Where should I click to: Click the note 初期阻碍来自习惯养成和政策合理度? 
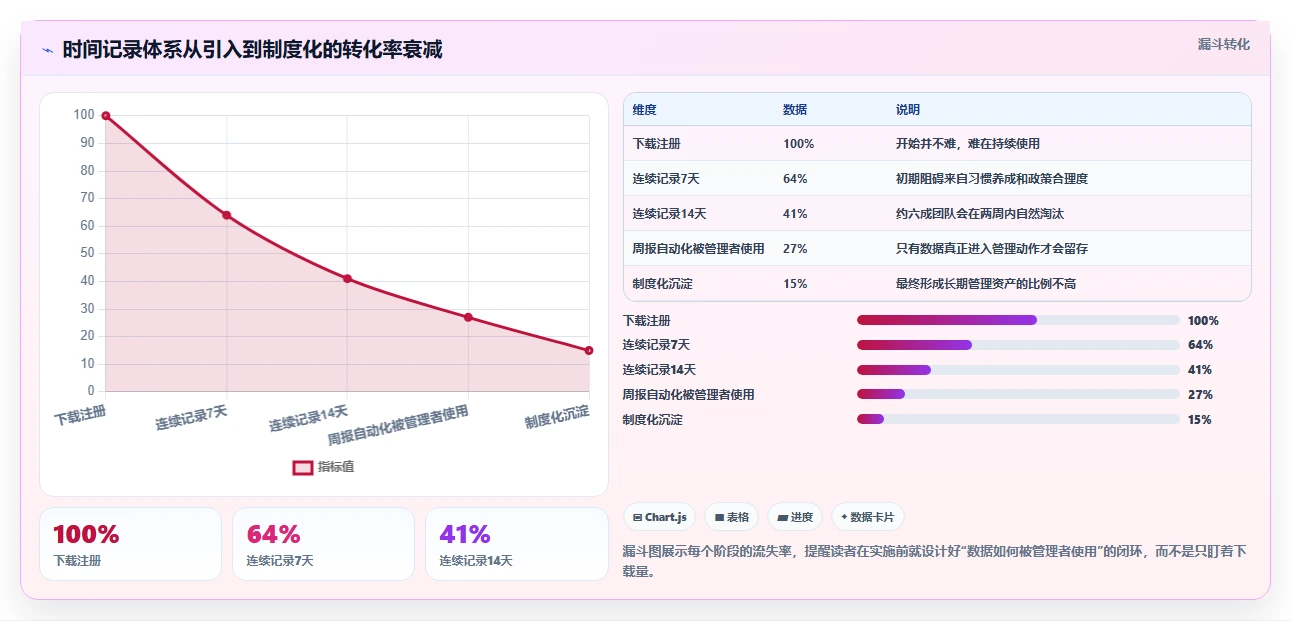coord(992,179)
